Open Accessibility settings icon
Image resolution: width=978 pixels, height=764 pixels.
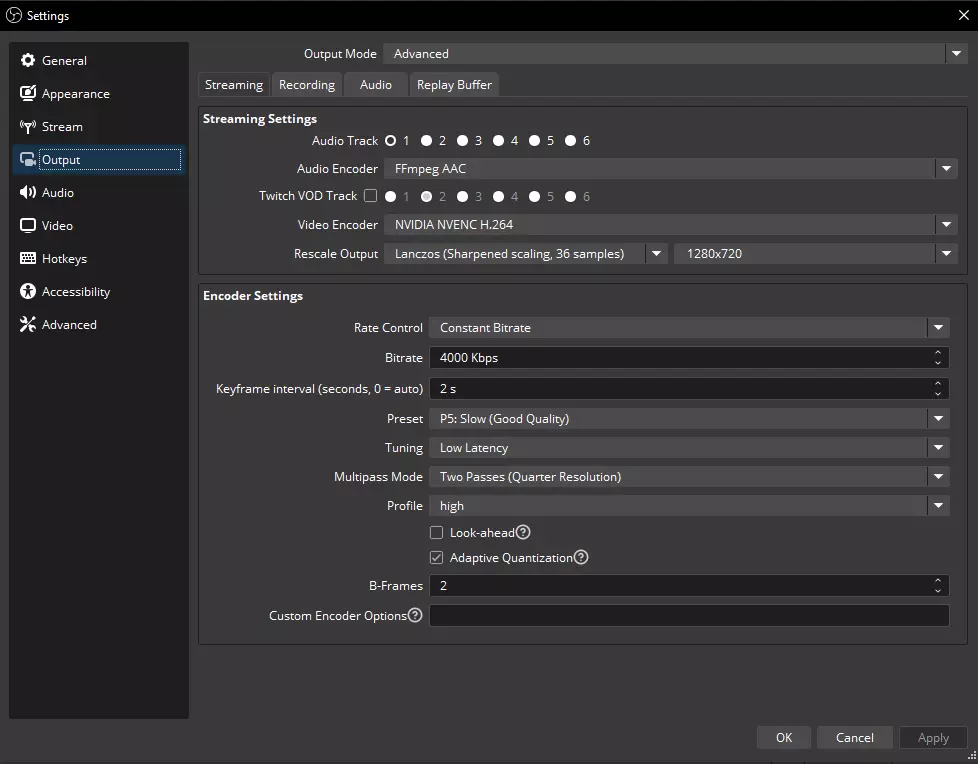[x=28, y=292]
